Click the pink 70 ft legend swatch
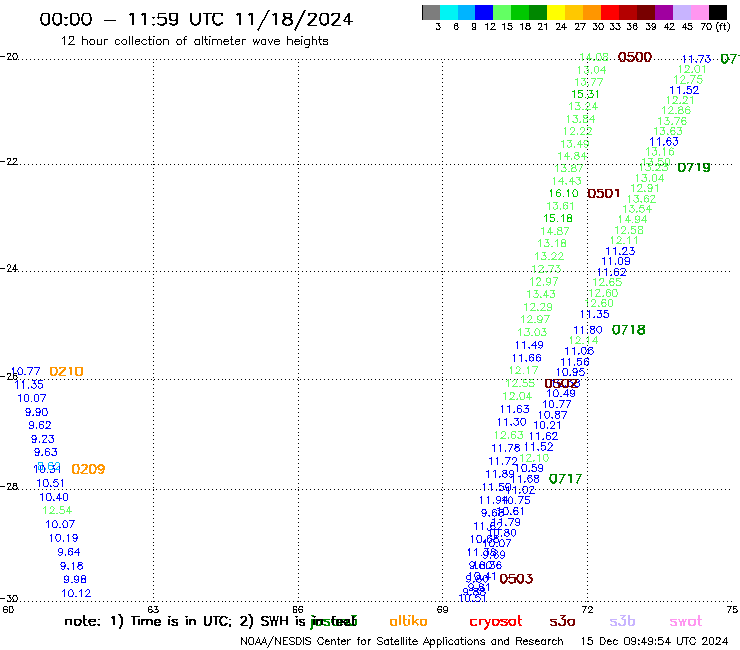740x650 pixels. 700,12
